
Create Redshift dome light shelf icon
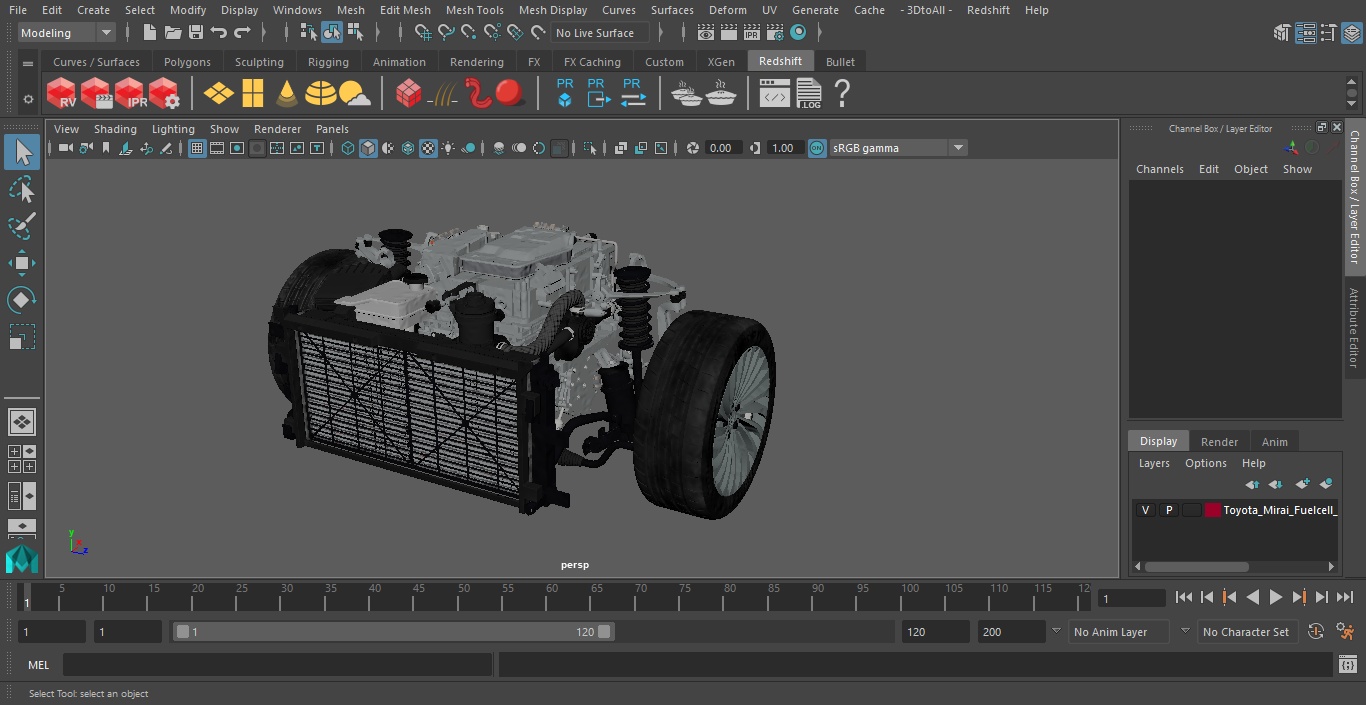[x=320, y=94]
